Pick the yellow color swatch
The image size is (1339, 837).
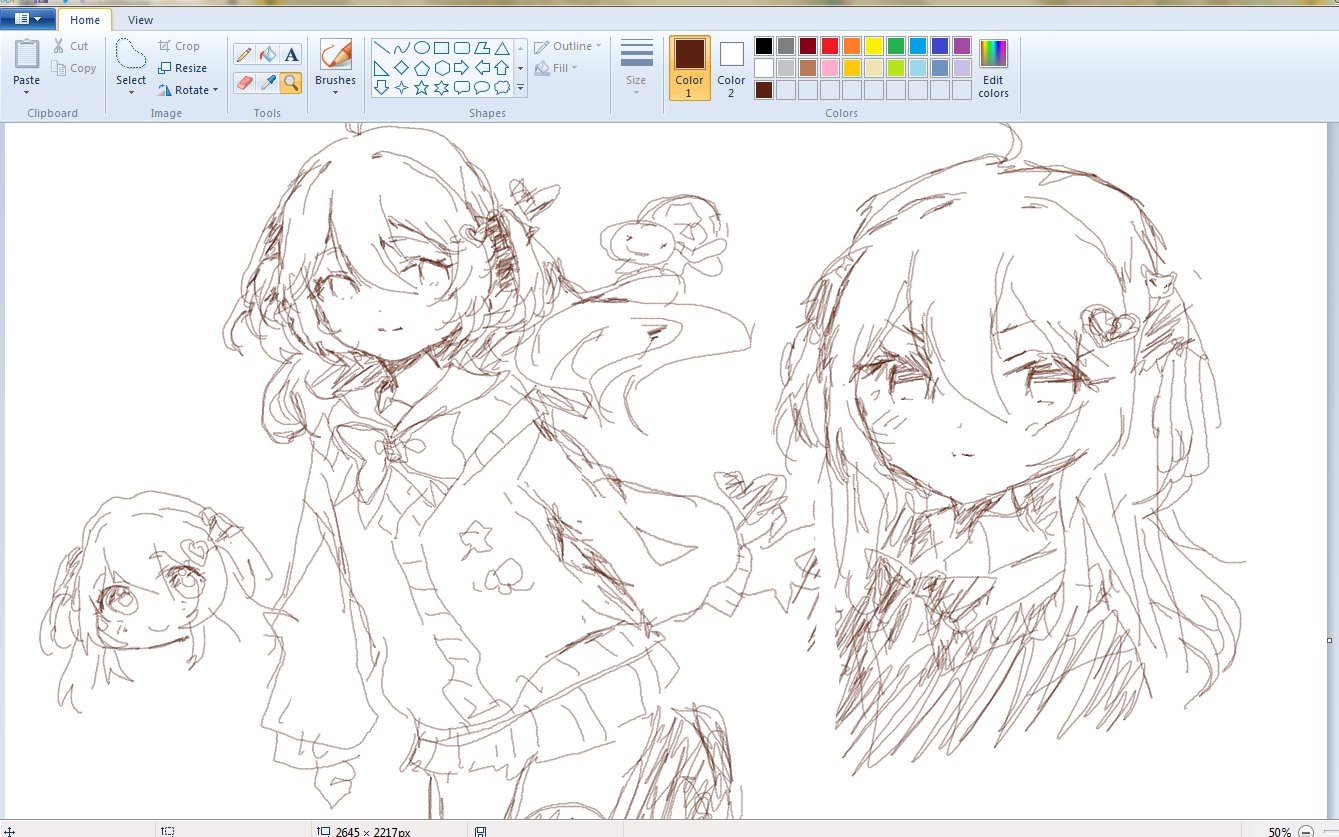[874, 46]
